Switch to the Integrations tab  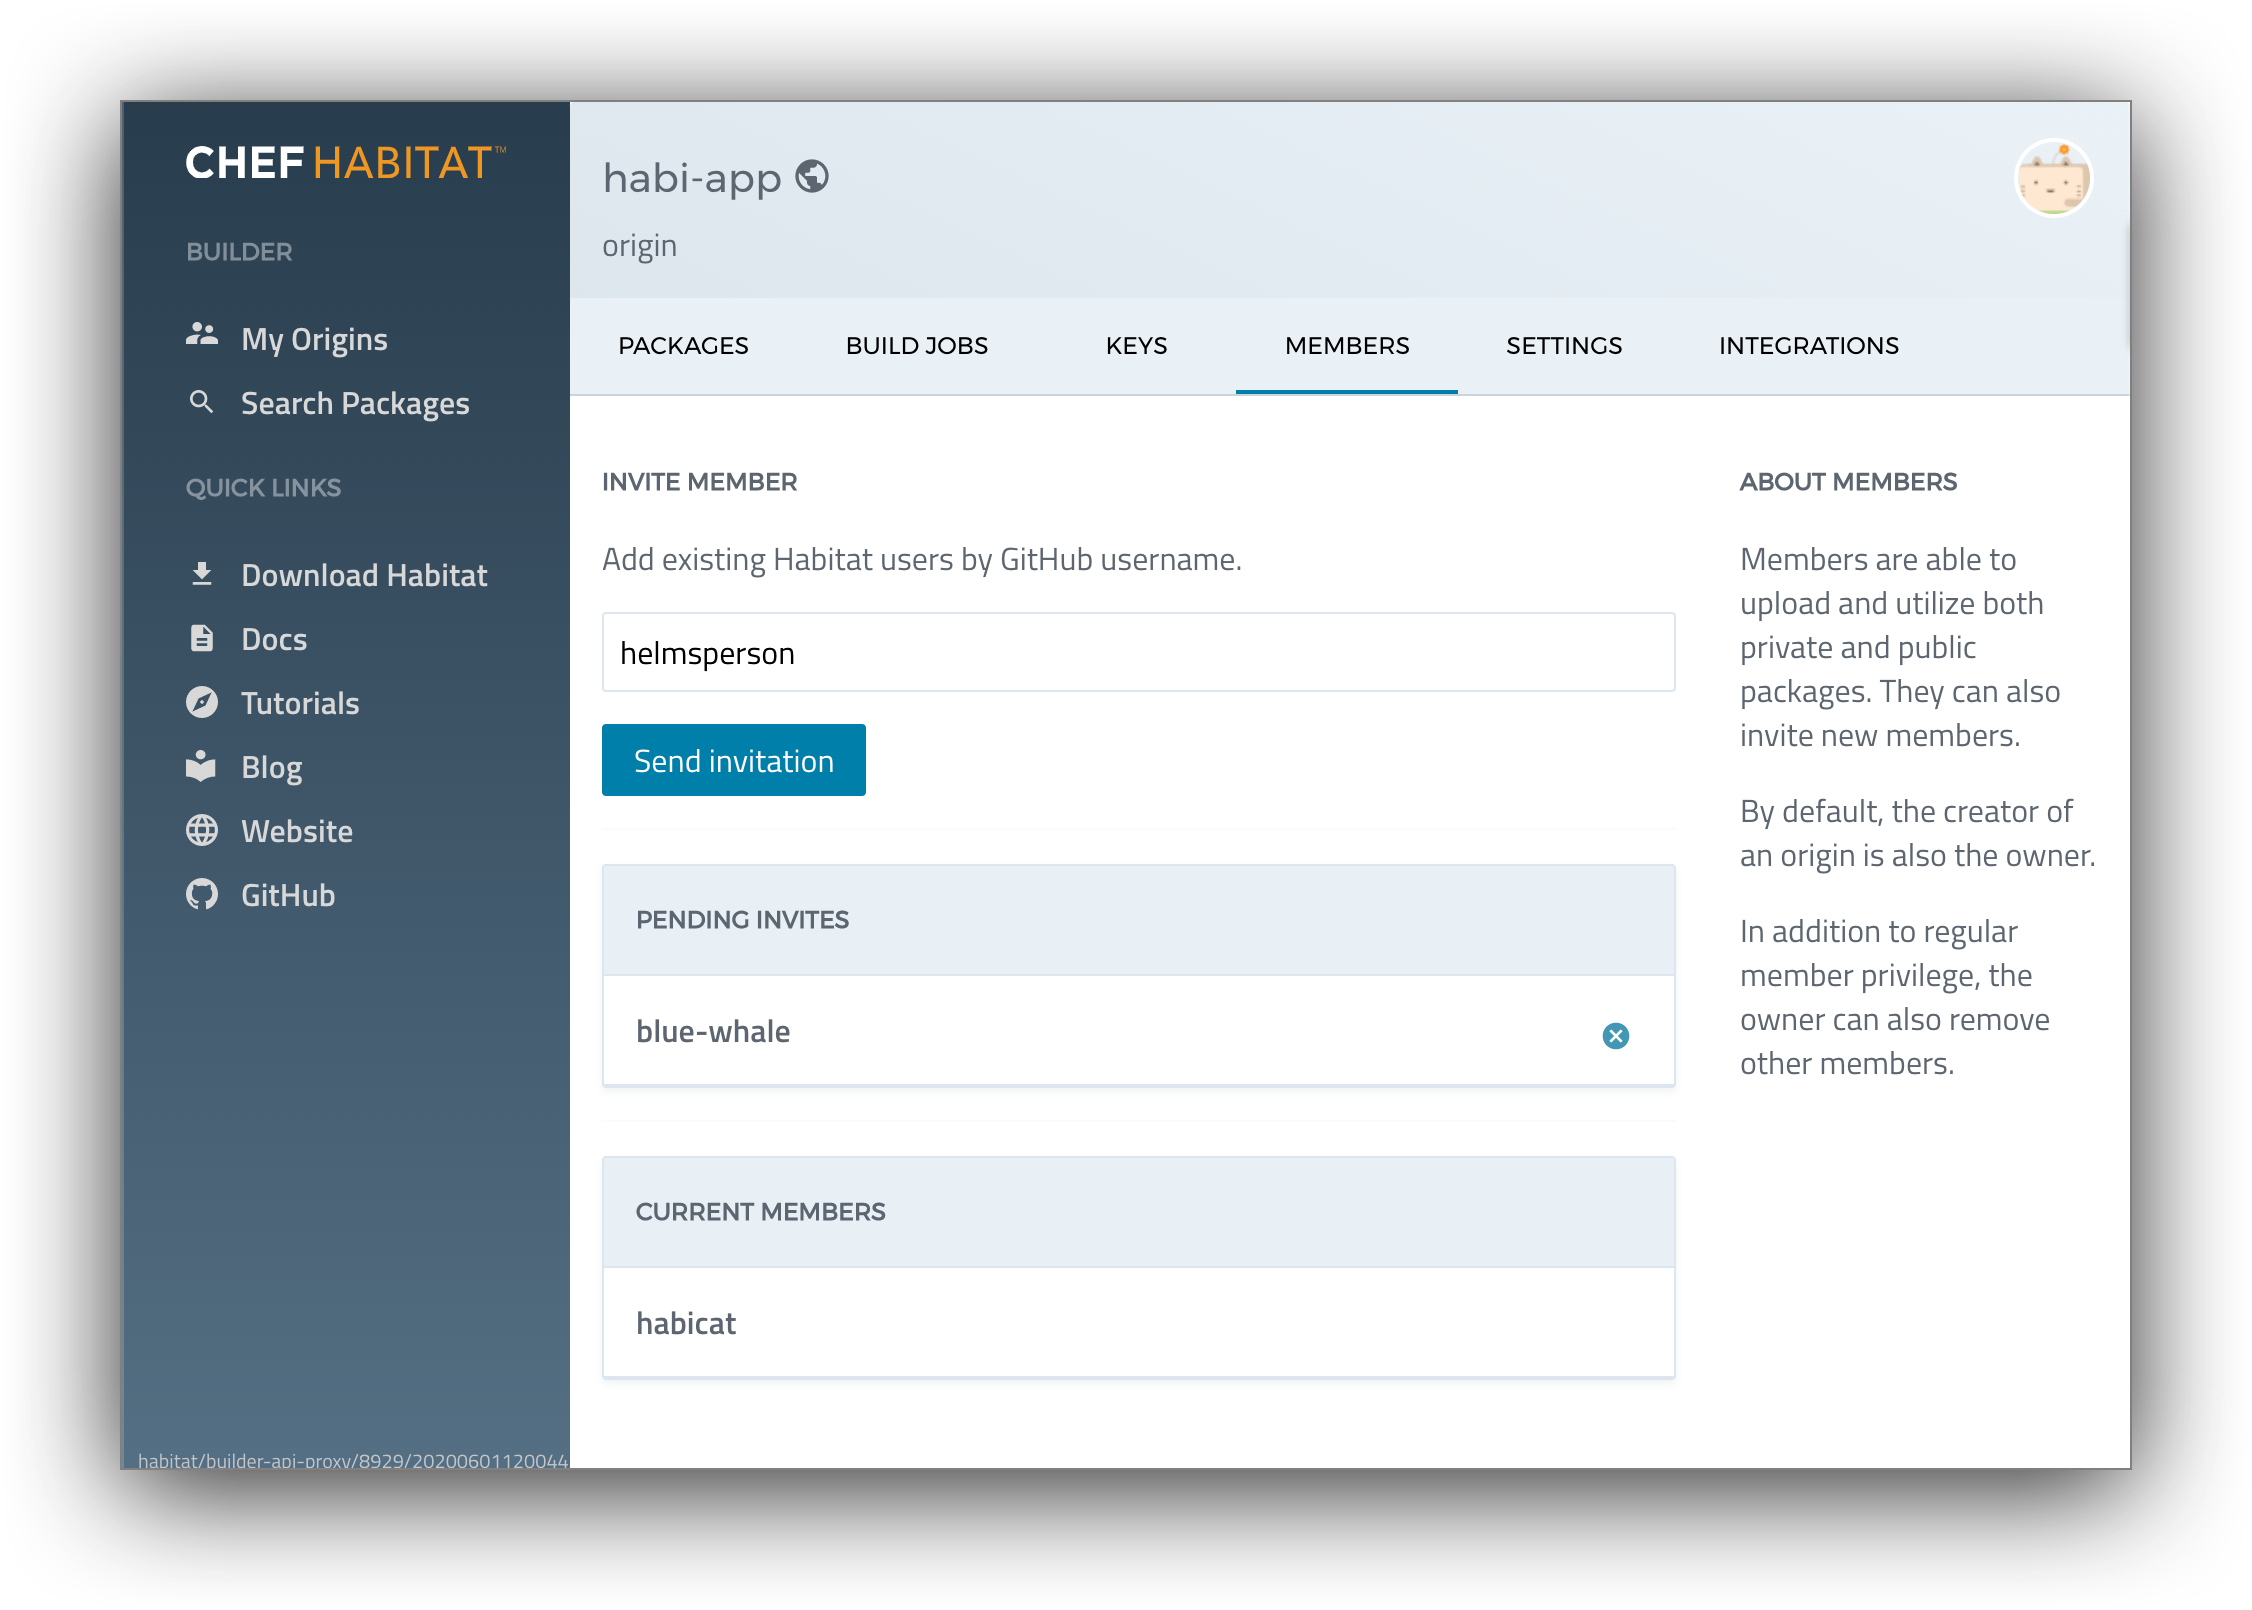tap(1808, 345)
